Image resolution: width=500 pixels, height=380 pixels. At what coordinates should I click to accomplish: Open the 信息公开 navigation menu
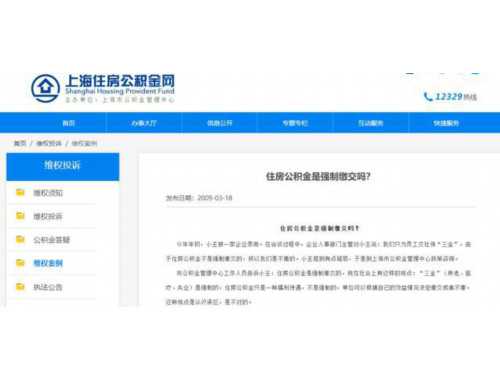click(x=220, y=123)
